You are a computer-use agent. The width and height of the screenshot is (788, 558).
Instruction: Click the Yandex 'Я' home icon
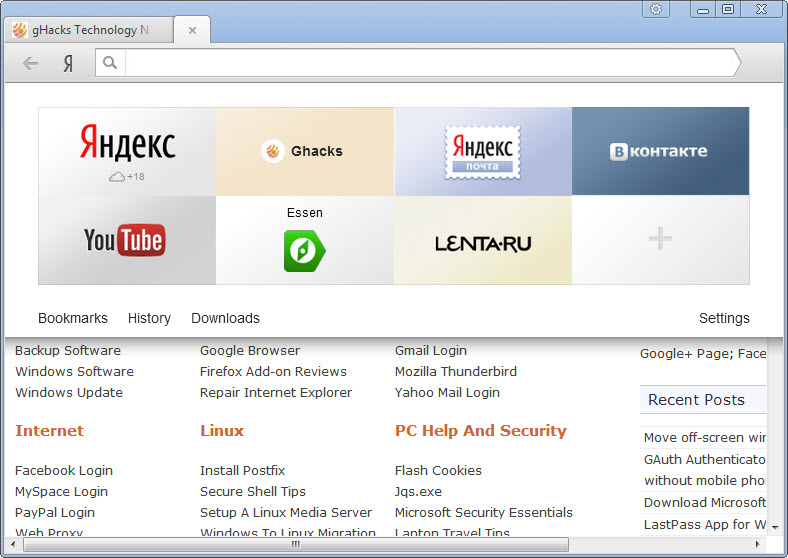[68, 63]
